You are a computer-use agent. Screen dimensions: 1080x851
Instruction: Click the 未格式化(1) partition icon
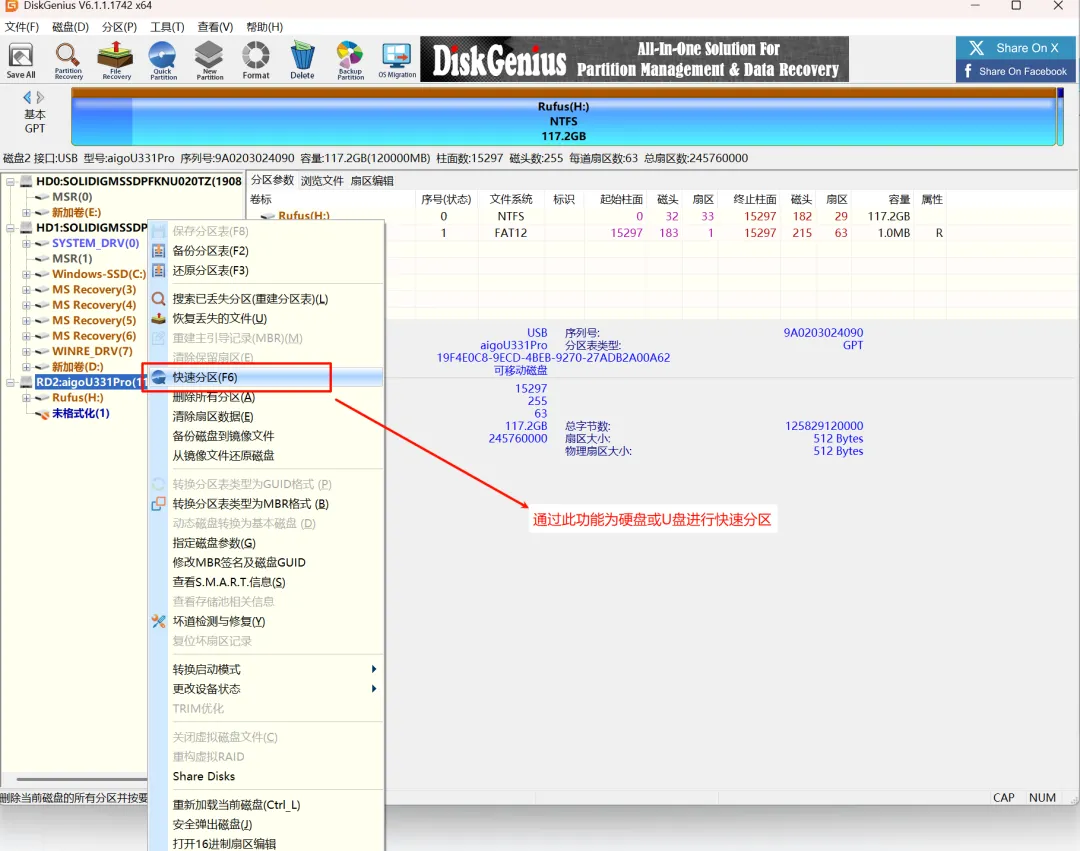[43, 414]
